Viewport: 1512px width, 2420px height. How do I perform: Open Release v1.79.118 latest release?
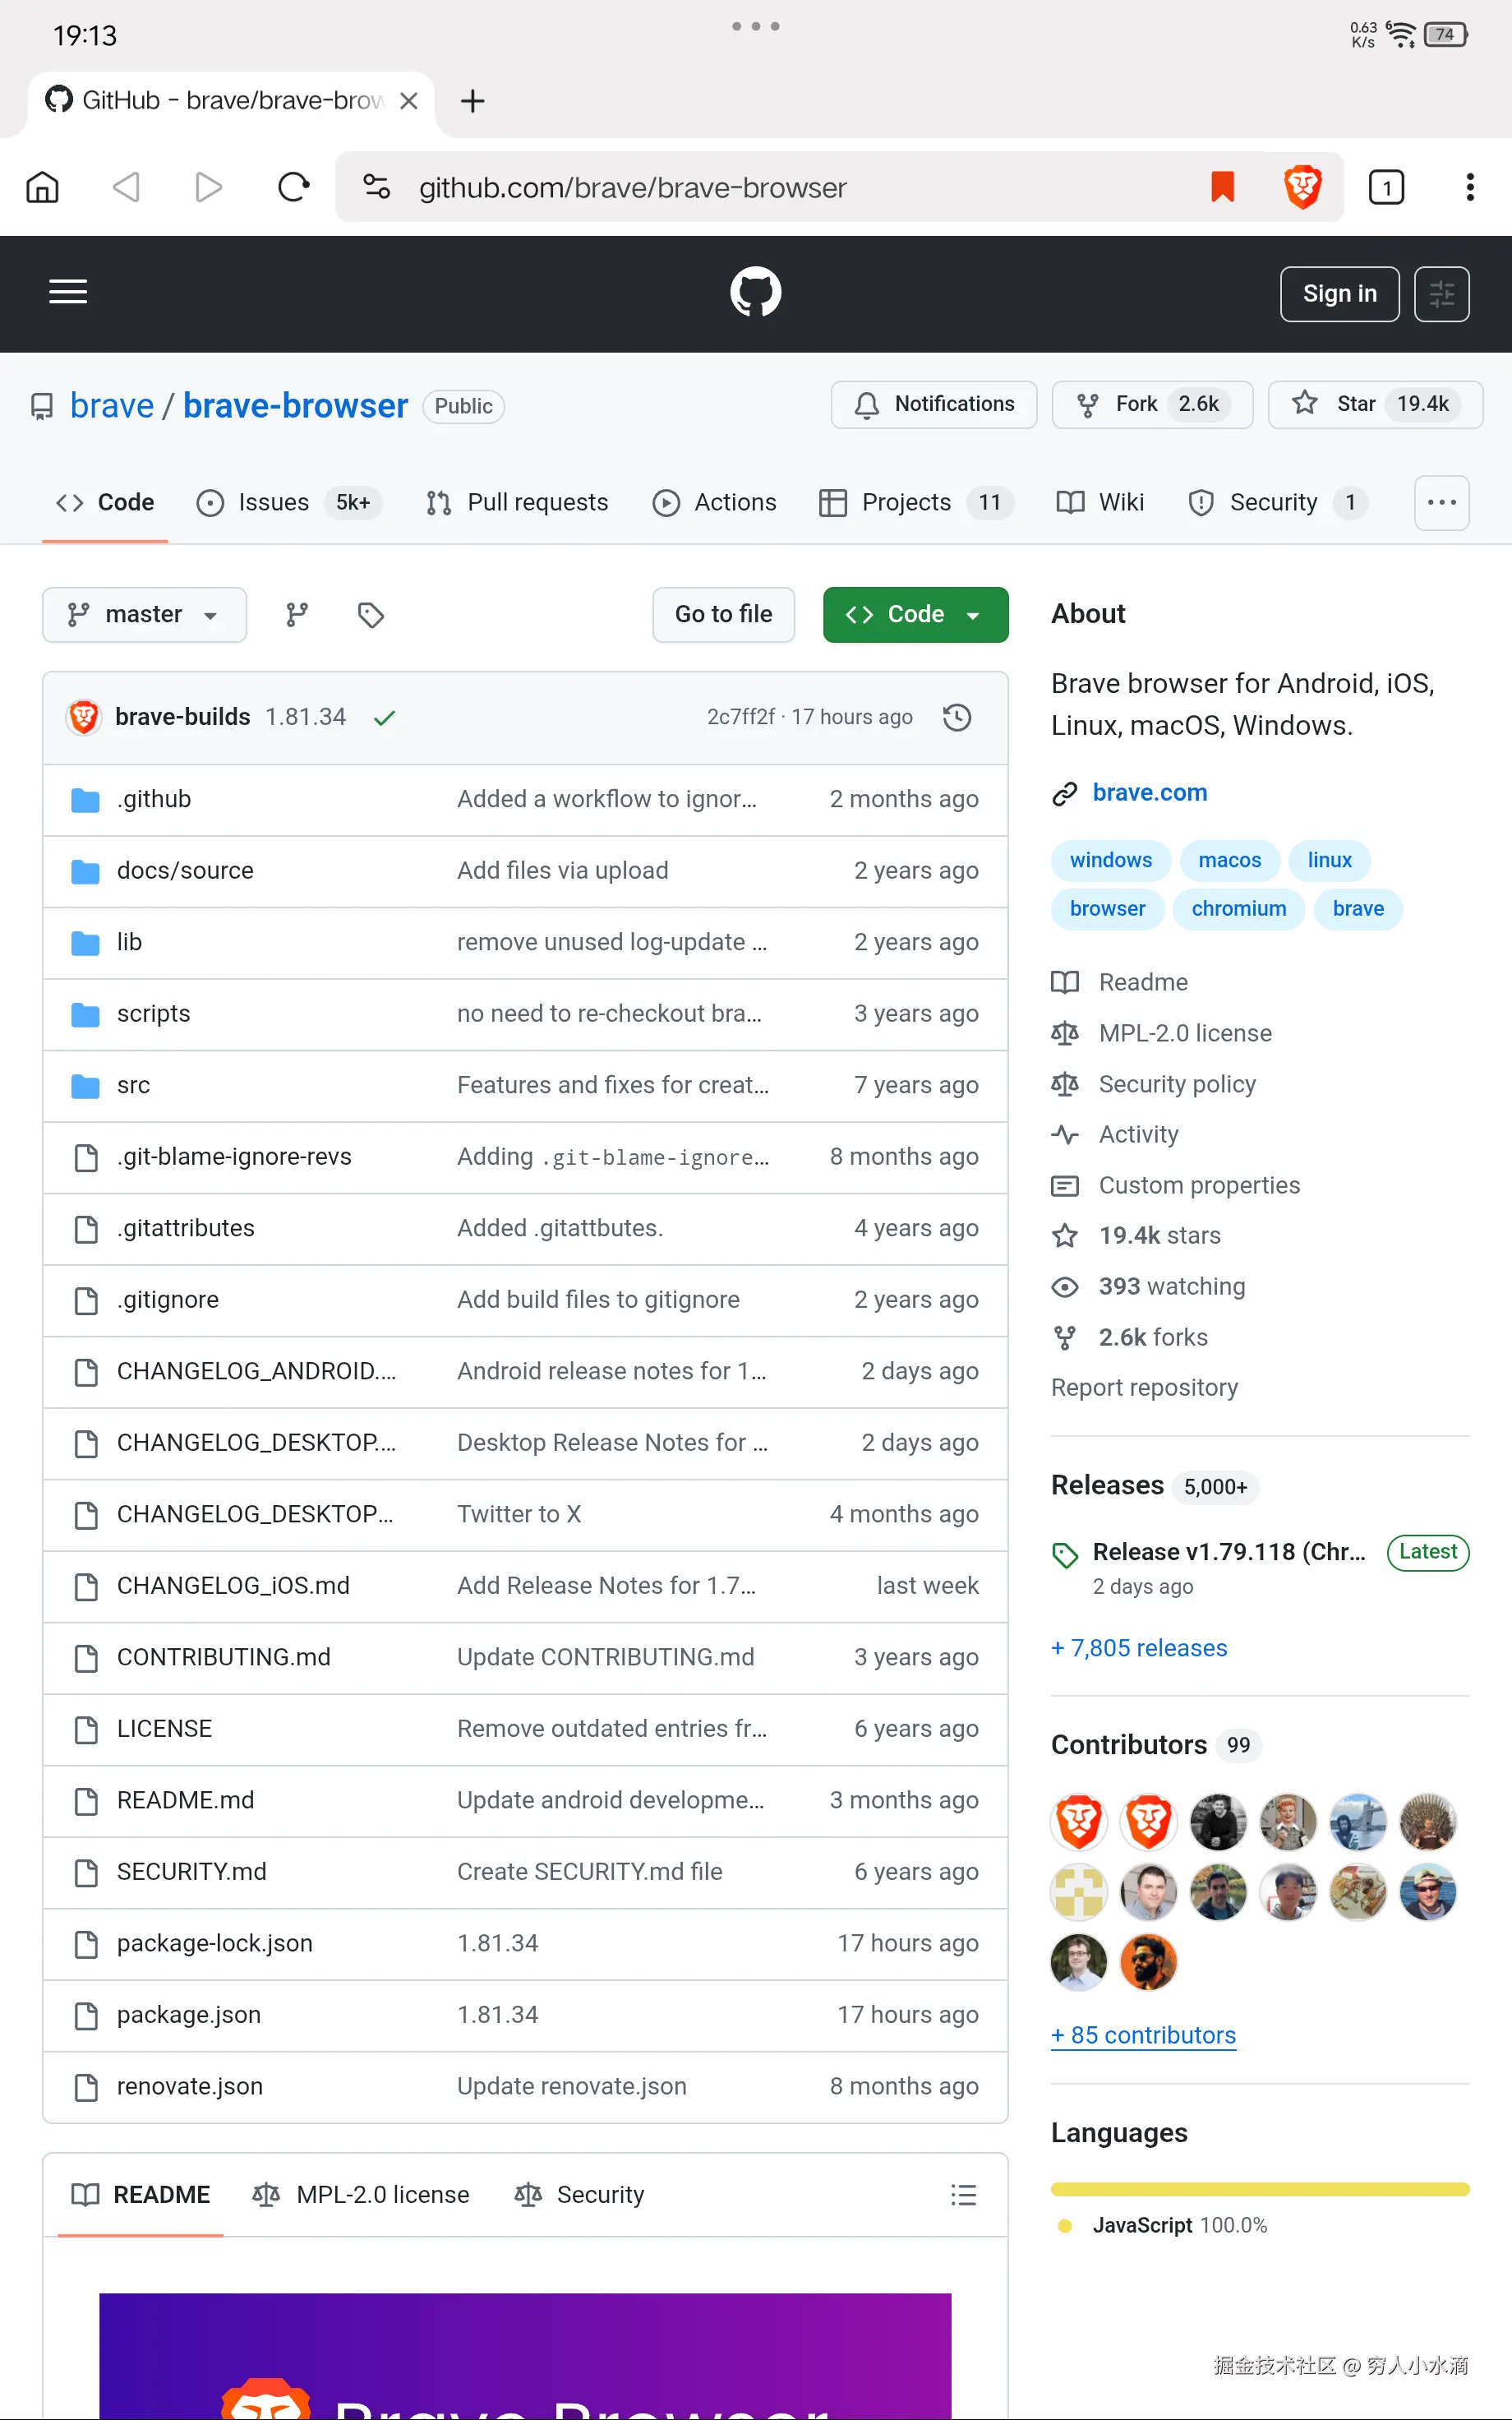pyautogui.click(x=1228, y=1551)
